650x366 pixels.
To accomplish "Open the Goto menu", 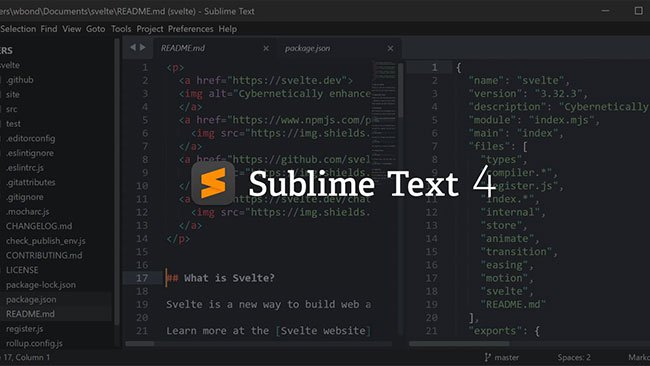I will point(96,29).
